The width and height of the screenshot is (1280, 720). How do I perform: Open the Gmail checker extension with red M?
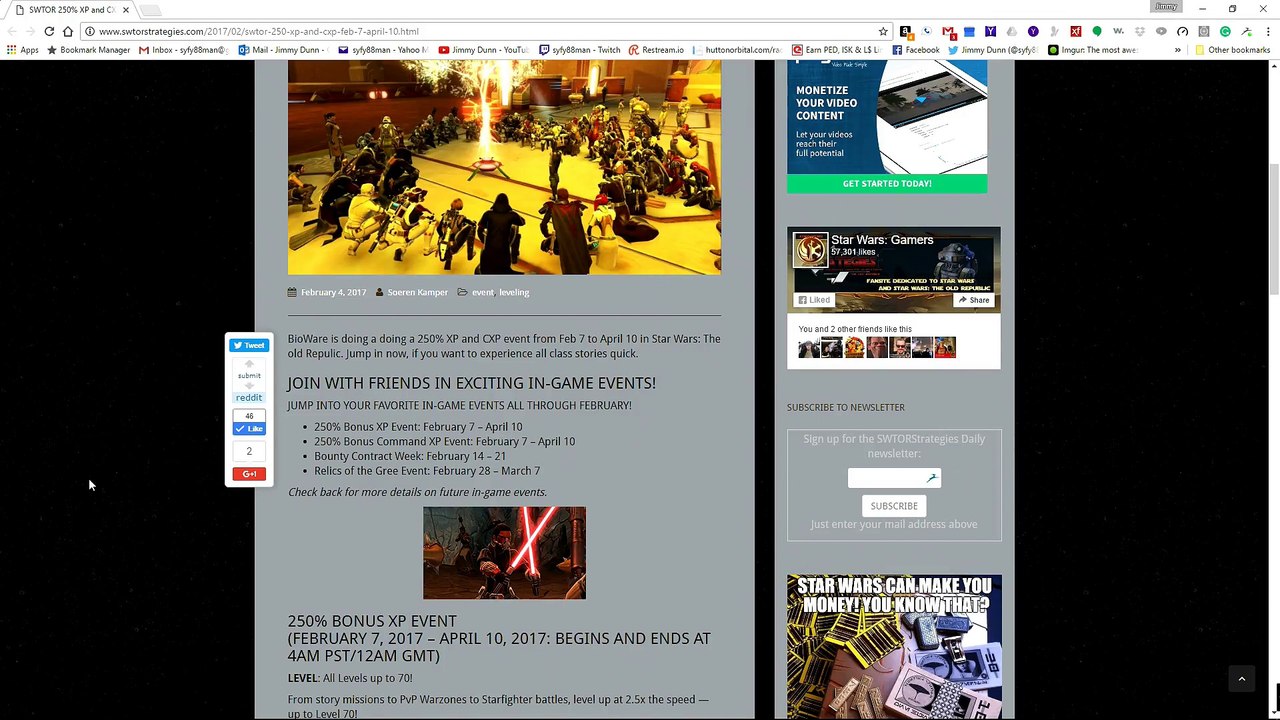coord(948,31)
